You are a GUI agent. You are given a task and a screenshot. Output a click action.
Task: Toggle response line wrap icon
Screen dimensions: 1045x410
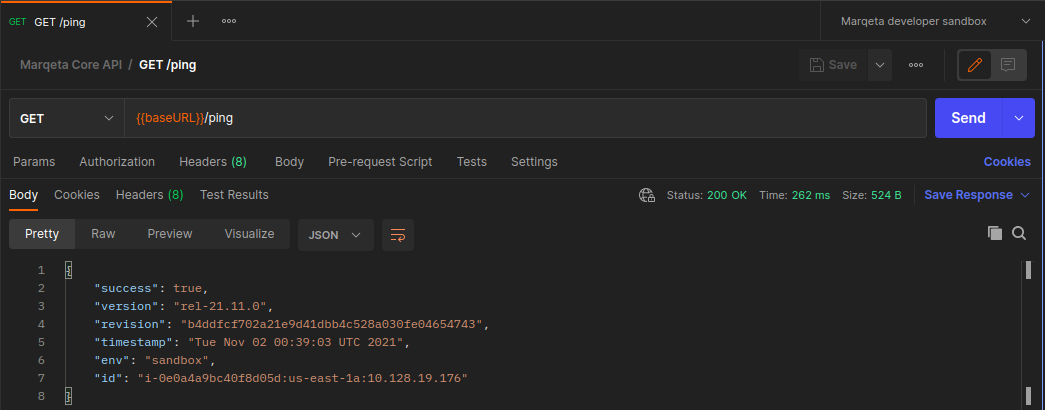(x=398, y=235)
